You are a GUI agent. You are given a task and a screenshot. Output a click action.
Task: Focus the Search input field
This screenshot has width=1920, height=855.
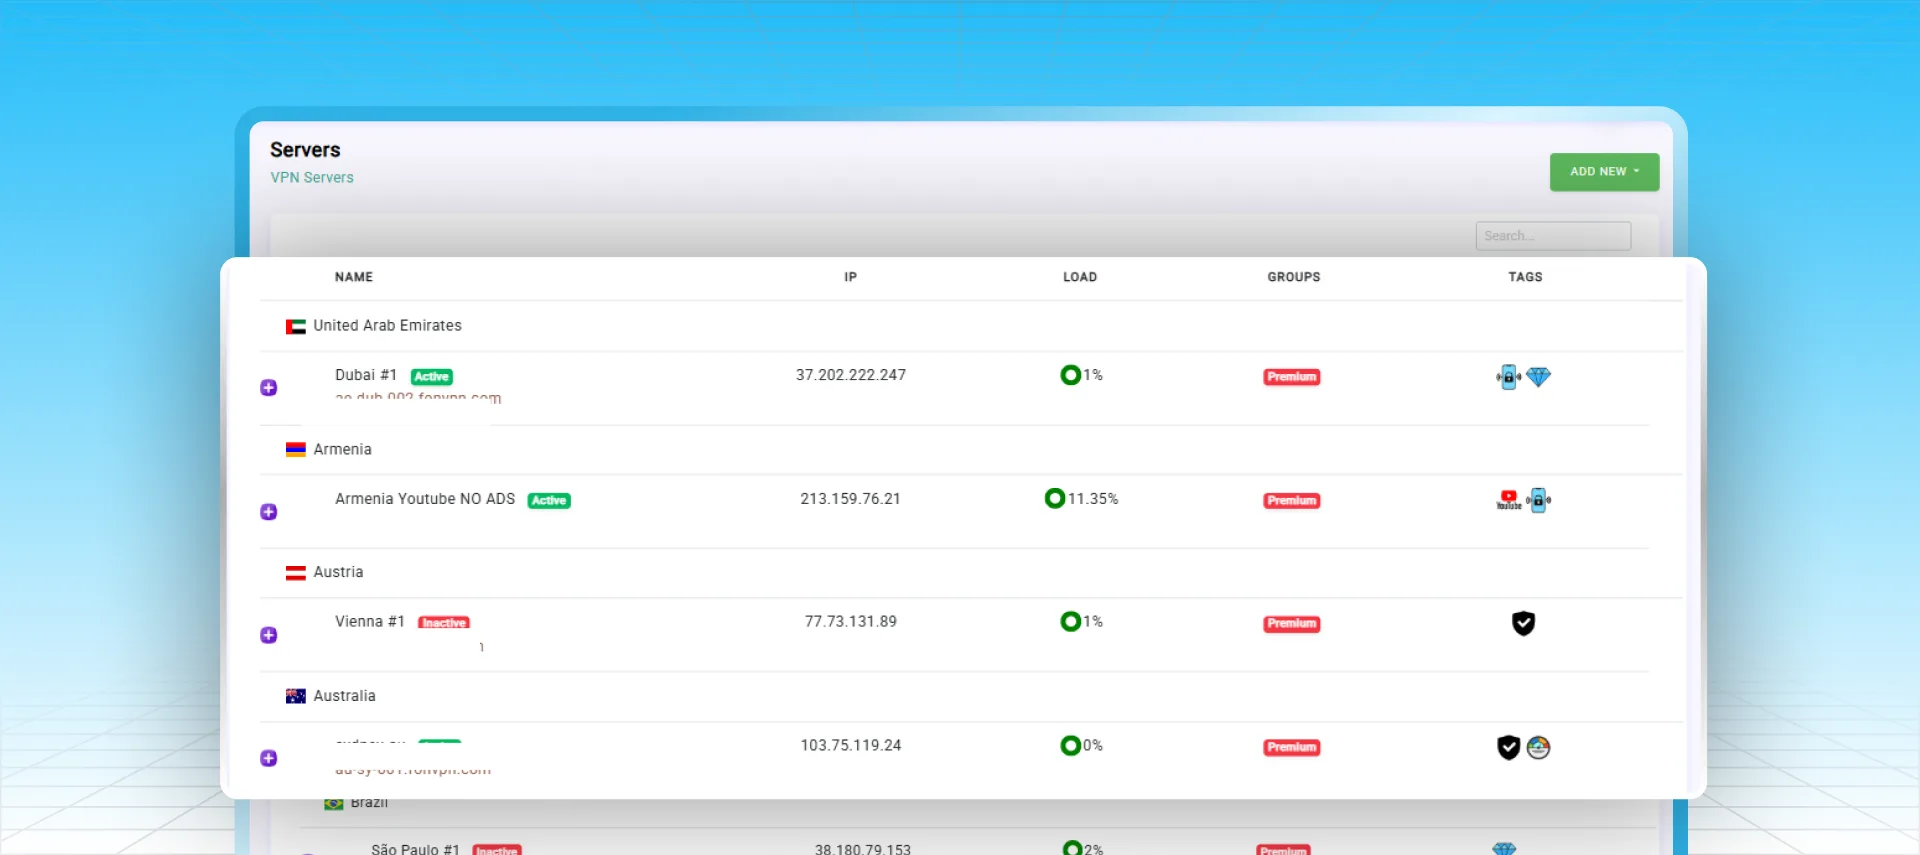1553,236
